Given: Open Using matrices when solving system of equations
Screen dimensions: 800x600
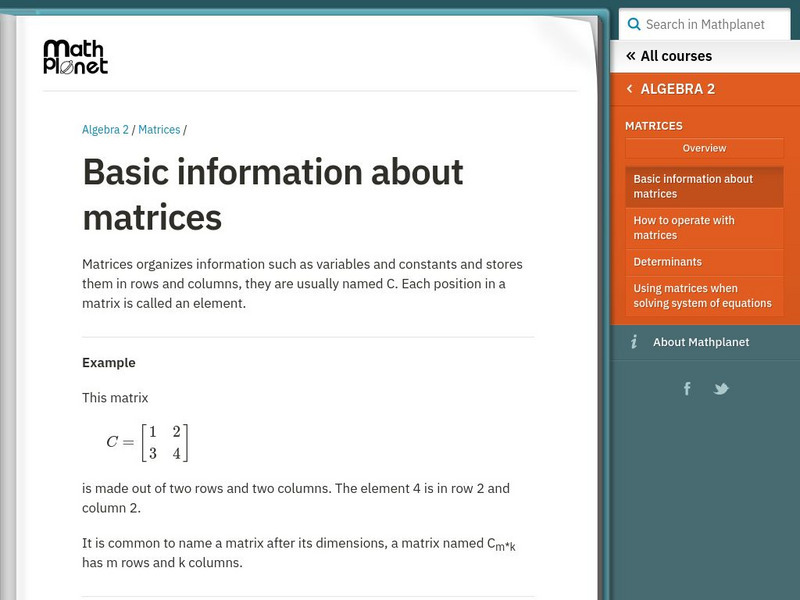Looking at the screenshot, I should pos(704,296).
